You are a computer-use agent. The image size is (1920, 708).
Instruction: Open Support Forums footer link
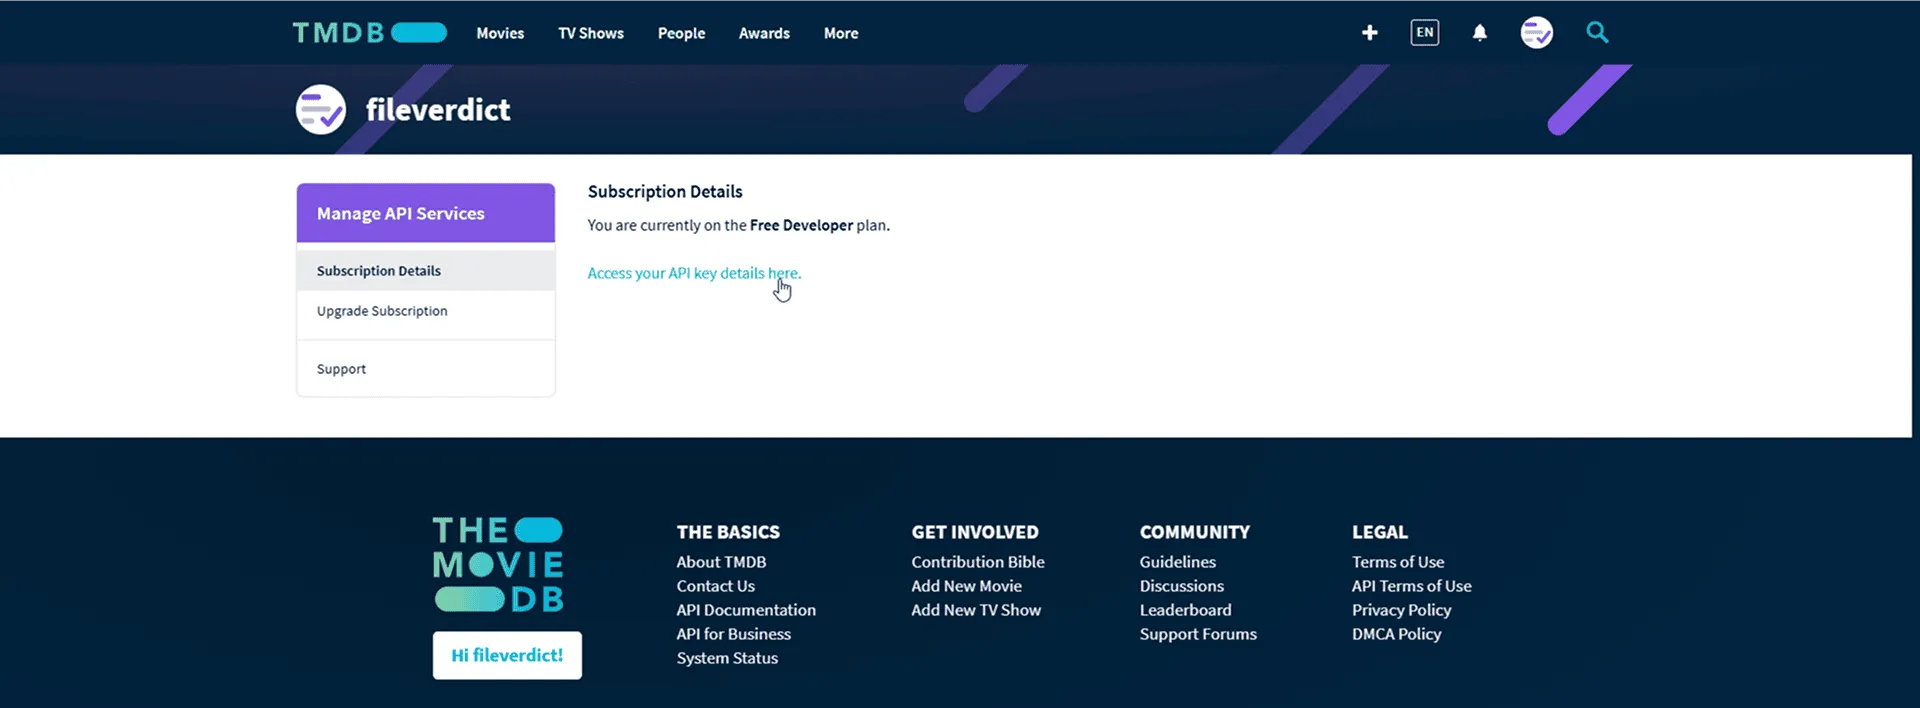click(x=1198, y=634)
